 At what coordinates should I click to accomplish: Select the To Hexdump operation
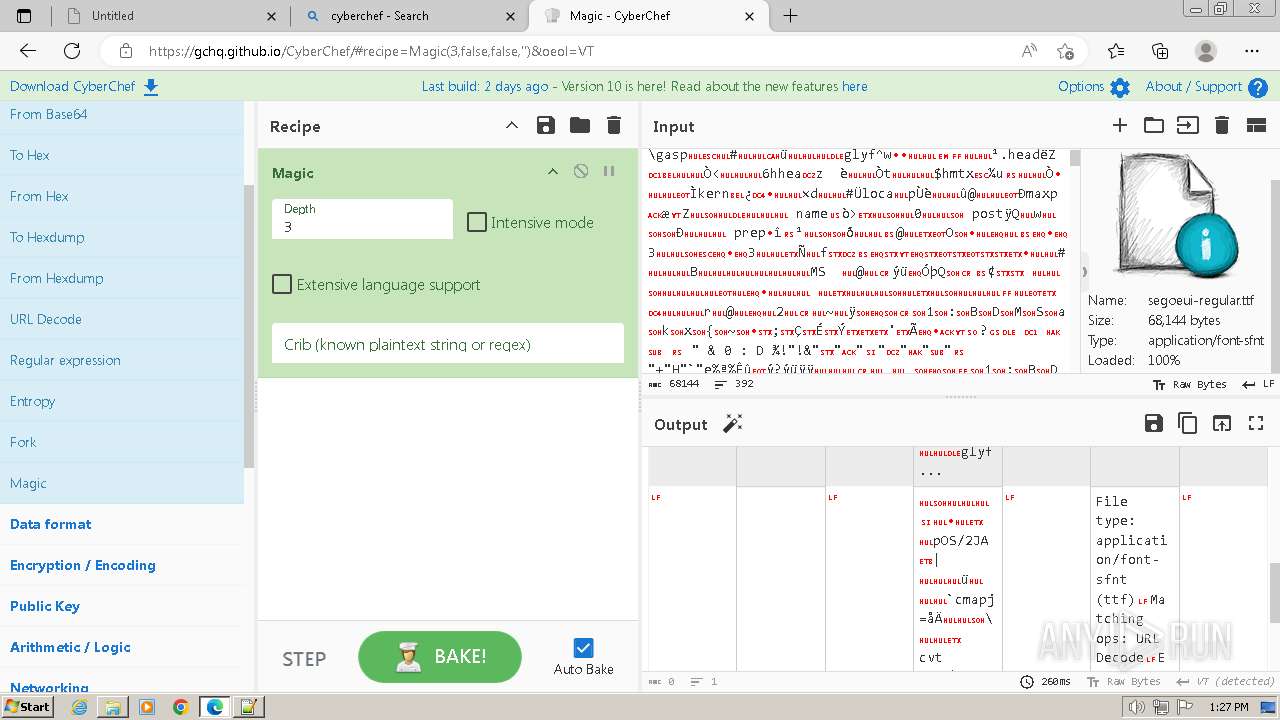pyautogui.click(x=122, y=237)
